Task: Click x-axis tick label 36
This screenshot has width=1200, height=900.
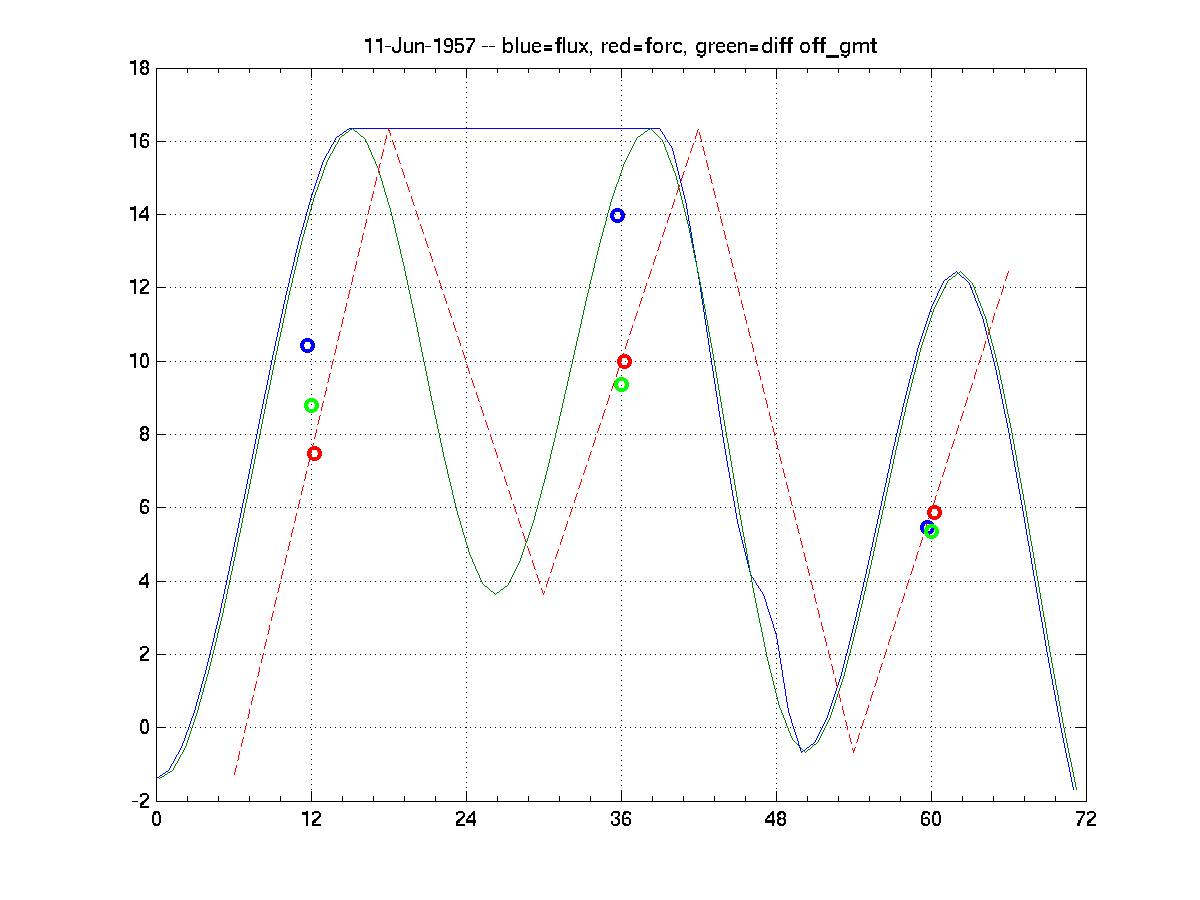Action: 621,819
